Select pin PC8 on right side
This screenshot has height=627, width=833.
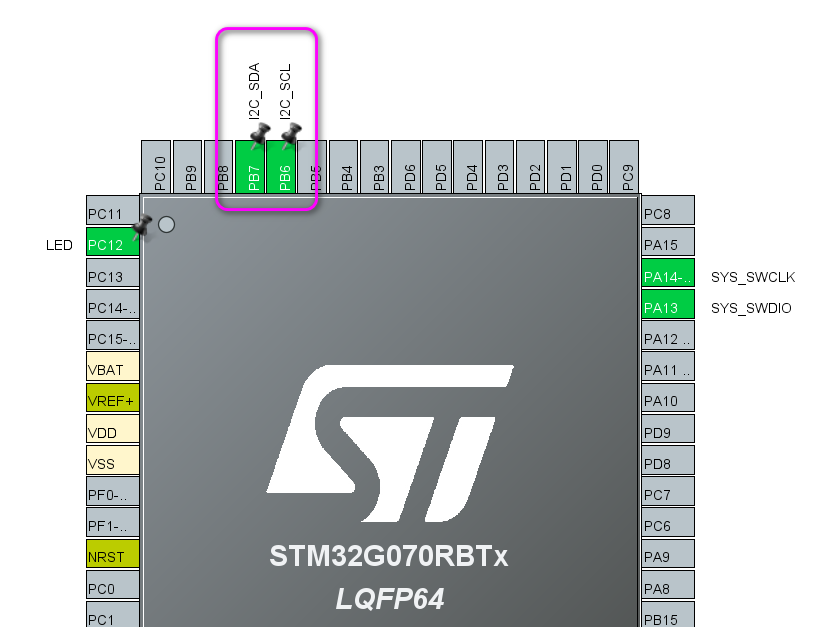(x=668, y=210)
